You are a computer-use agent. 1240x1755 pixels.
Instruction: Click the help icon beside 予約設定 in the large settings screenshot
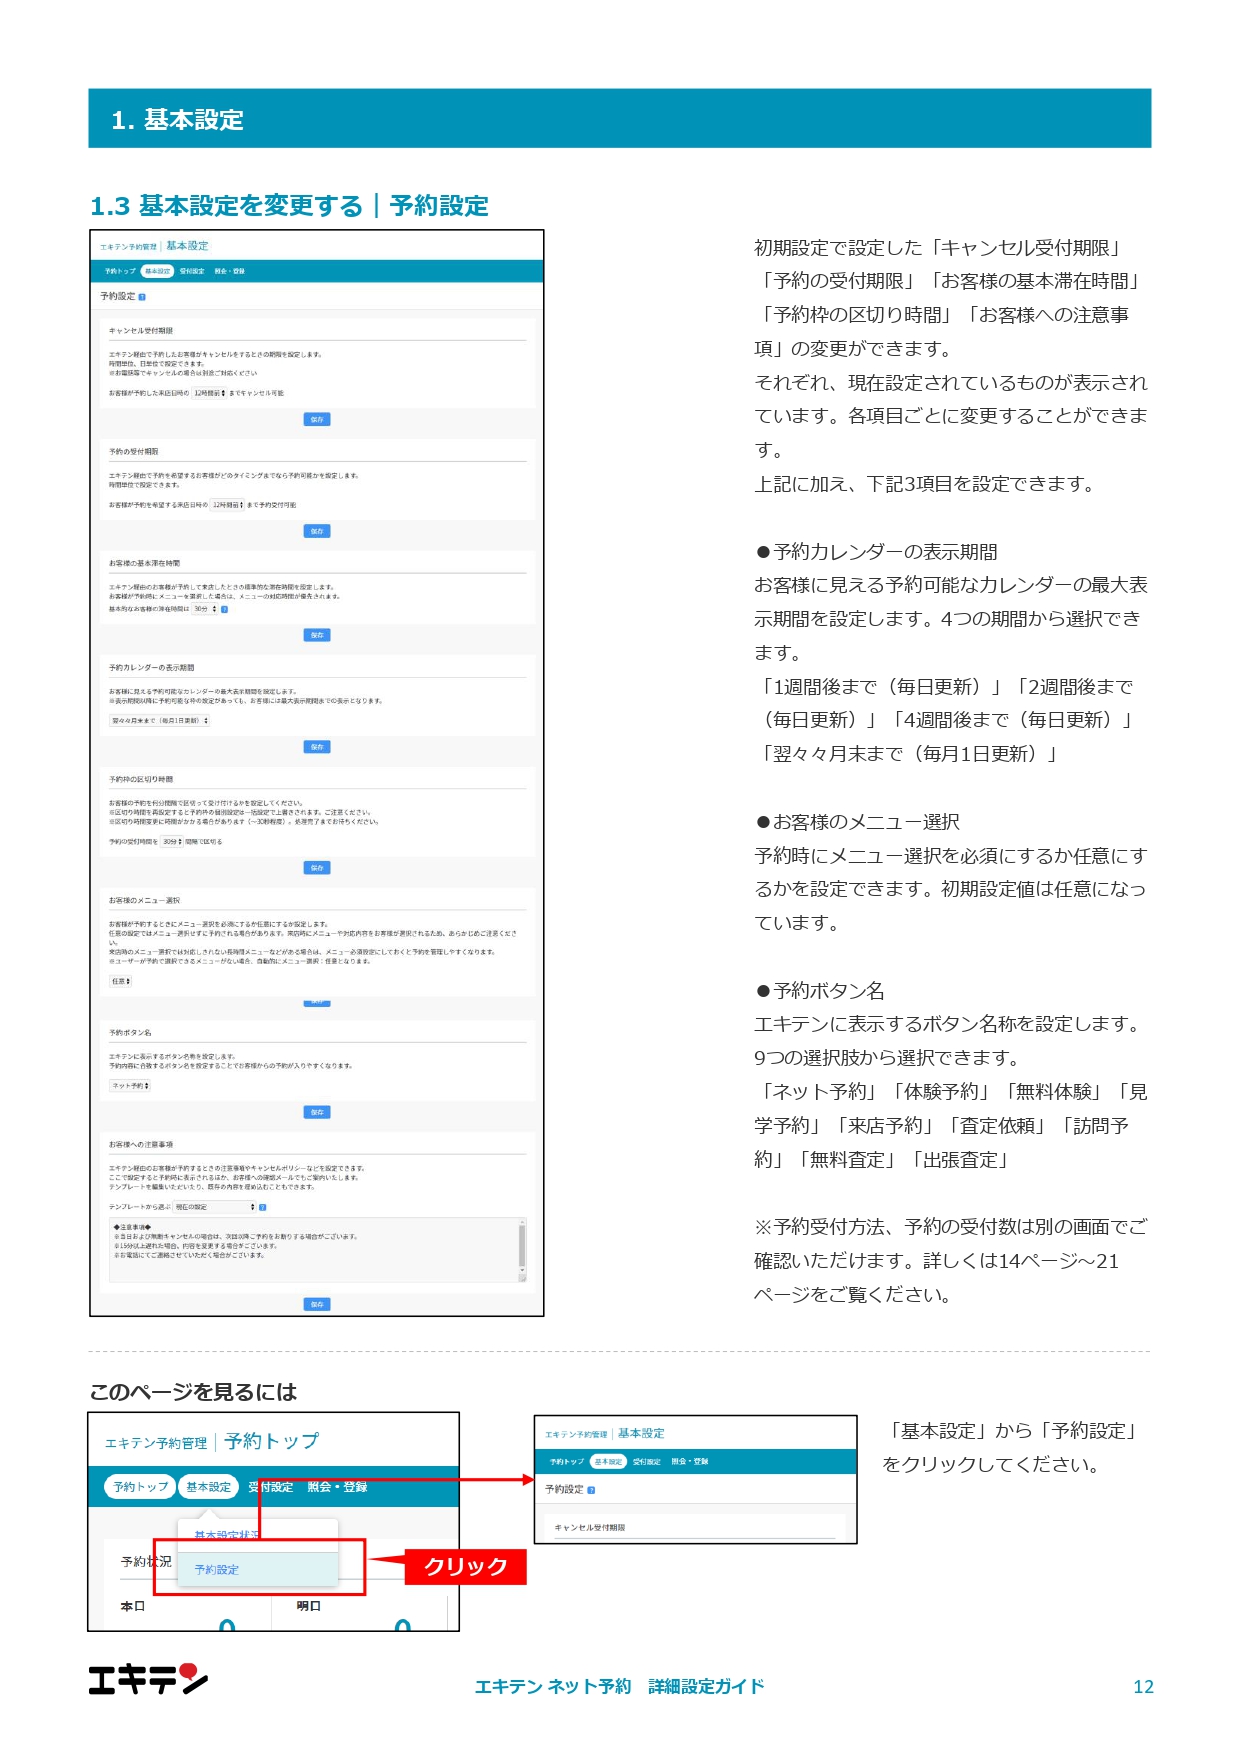142,297
